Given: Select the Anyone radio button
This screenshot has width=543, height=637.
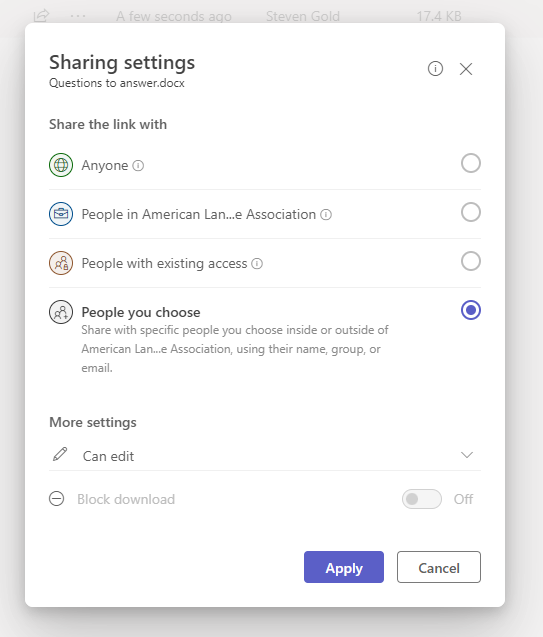Looking at the screenshot, I should [x=471, y=163].
